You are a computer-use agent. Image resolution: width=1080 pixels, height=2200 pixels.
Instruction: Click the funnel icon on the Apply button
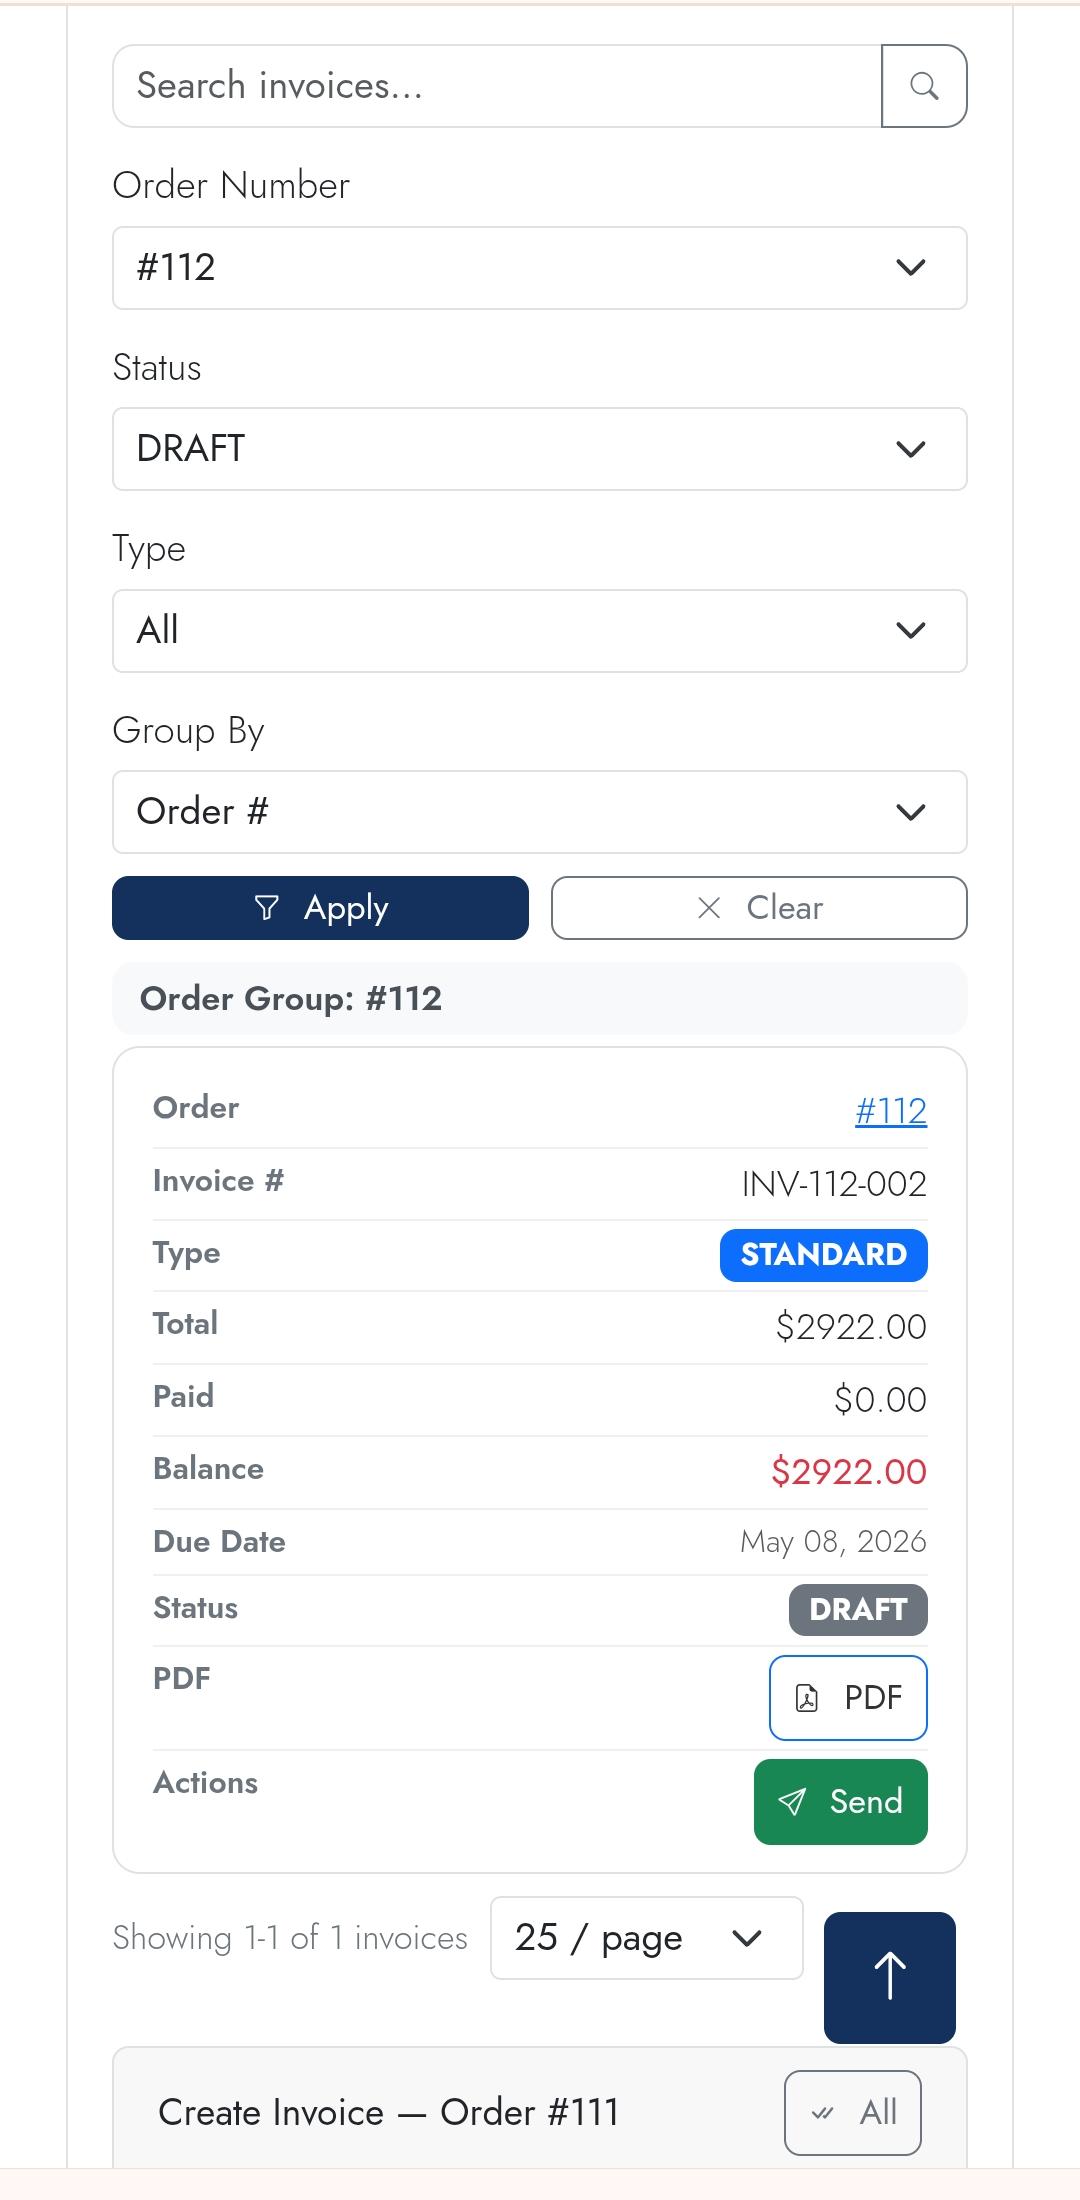[266, 906]
